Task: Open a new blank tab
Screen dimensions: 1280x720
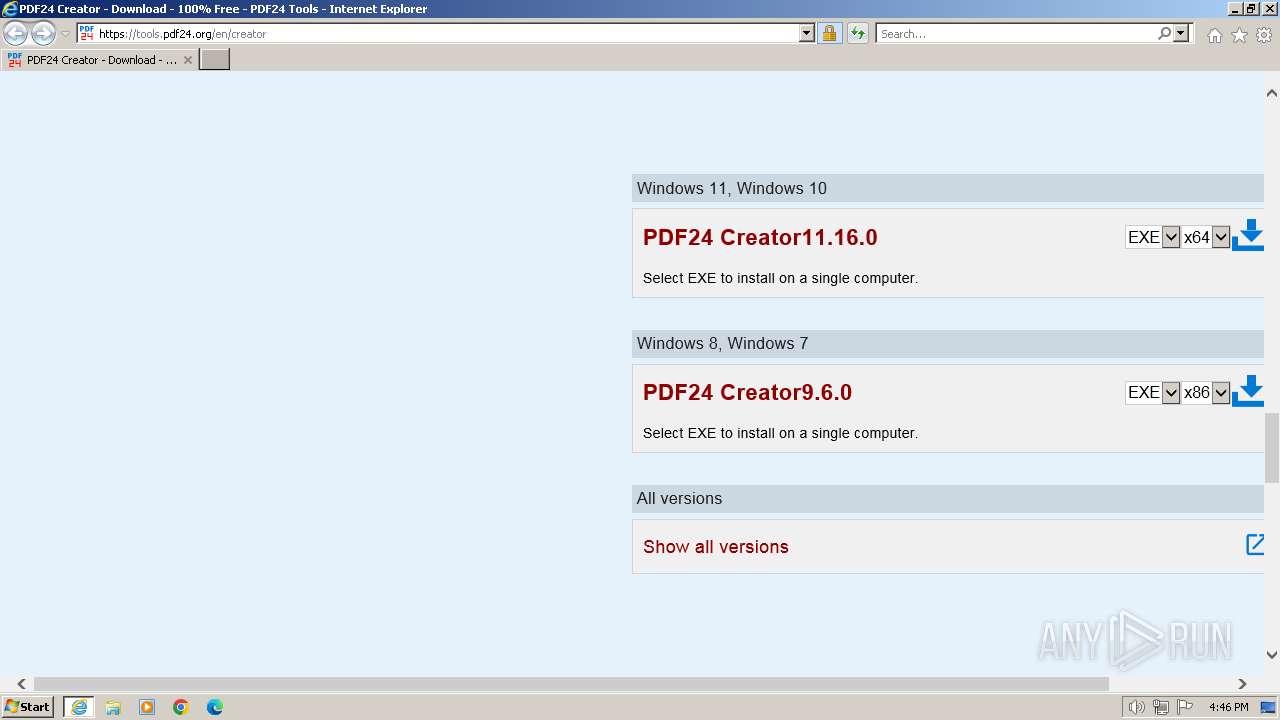Action: coord(215,60)
